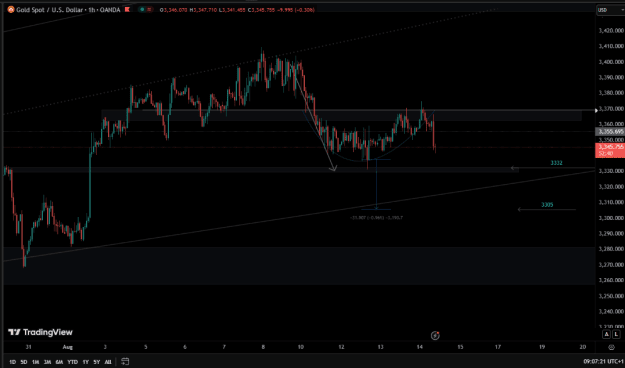
Task: Select the measurement label below the blue range line
Action: click(376, 218)
